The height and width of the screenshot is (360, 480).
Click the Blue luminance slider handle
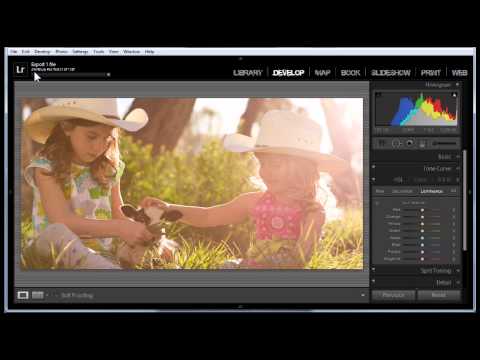pos(422,245)
